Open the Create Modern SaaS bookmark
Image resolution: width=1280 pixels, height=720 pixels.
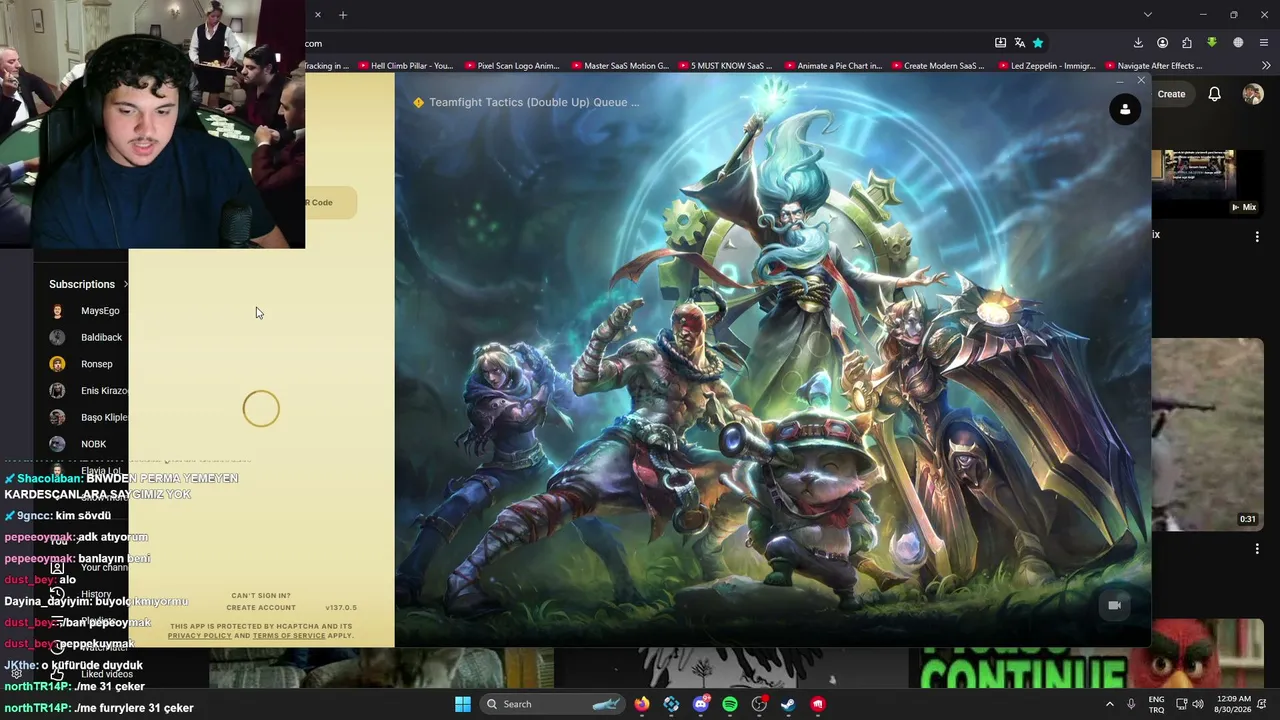tap(937, 66)
